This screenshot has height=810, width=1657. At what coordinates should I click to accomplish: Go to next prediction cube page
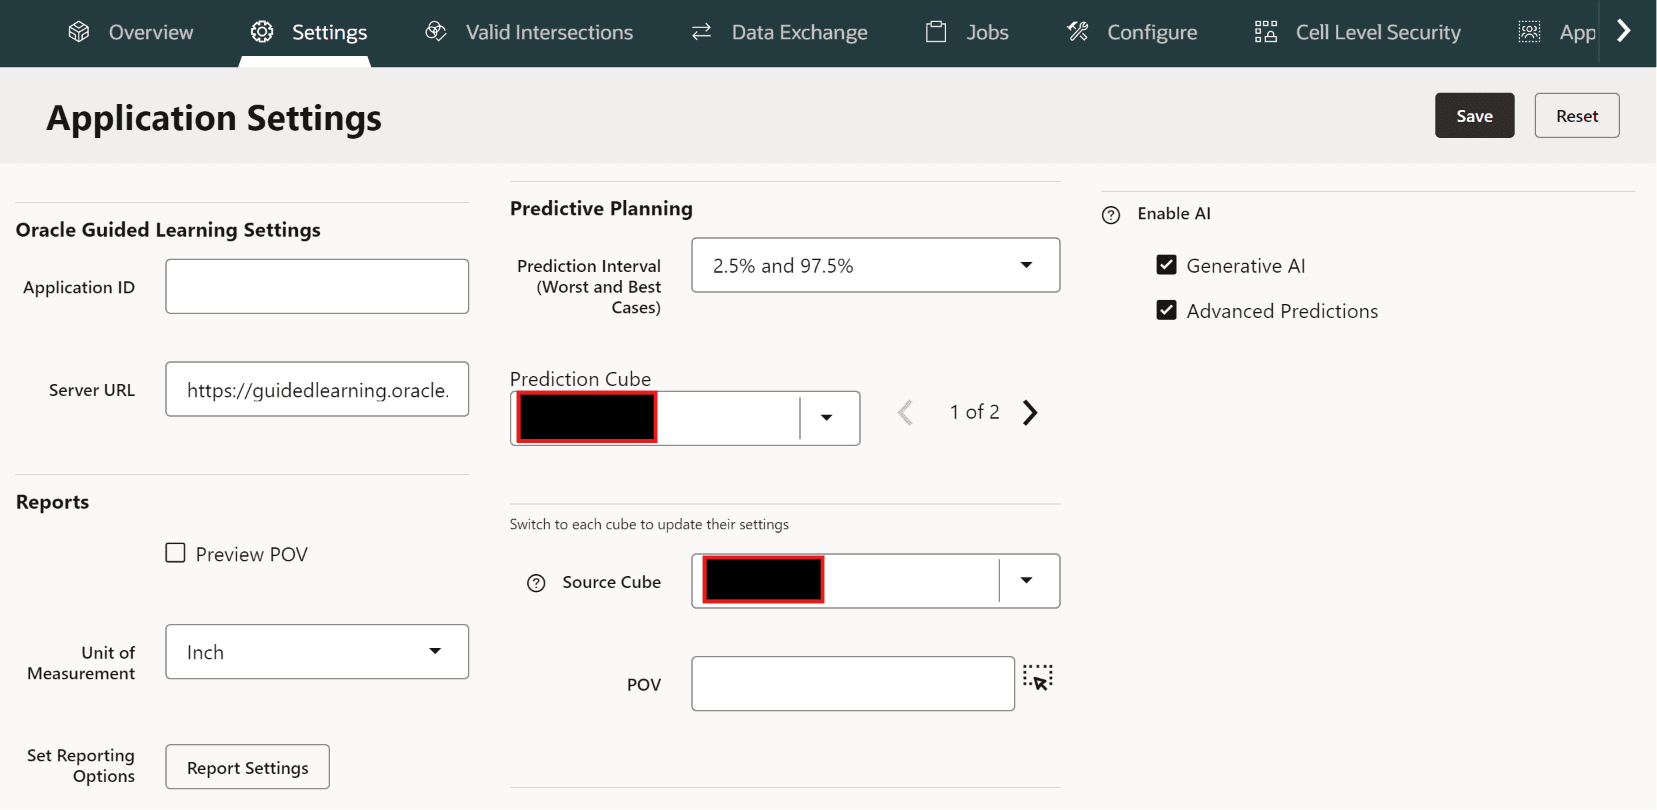[1030, 412]
